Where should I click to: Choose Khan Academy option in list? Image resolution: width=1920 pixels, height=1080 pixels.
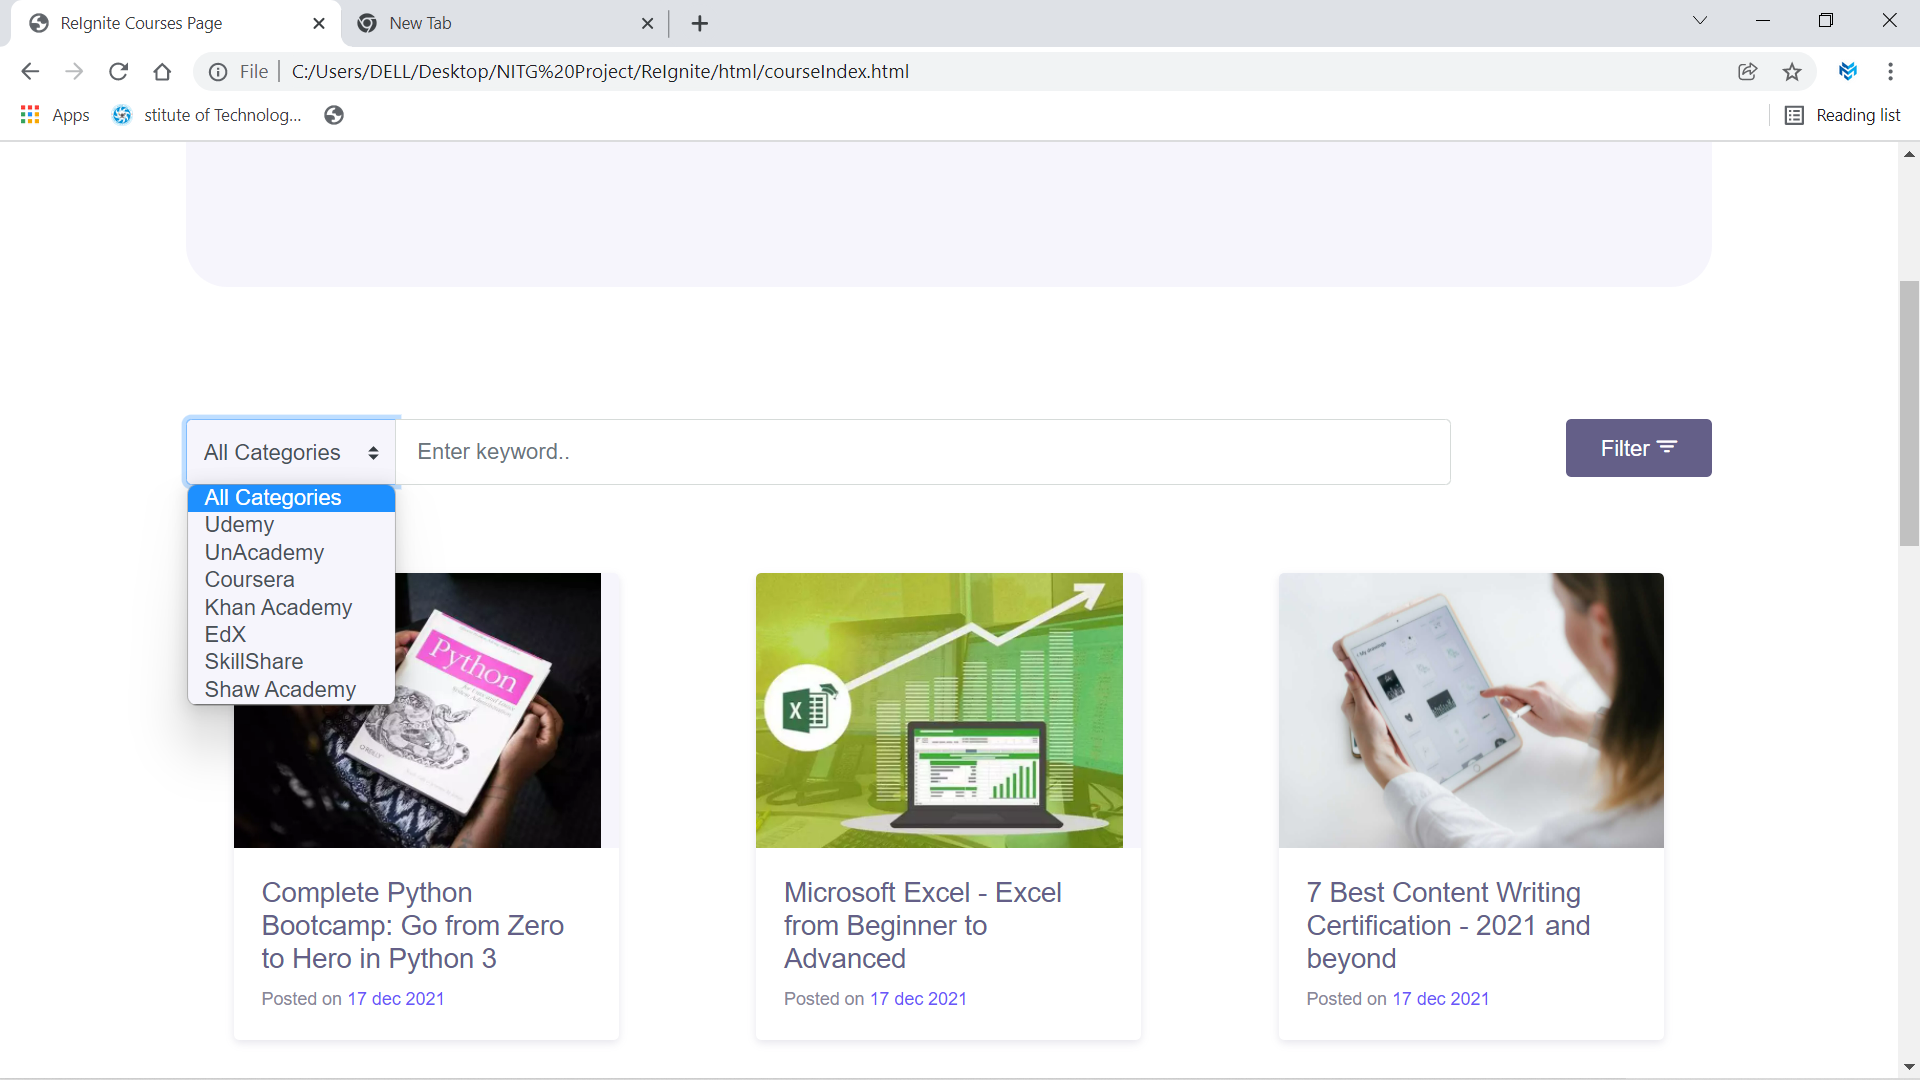click(x=278, y=607)
